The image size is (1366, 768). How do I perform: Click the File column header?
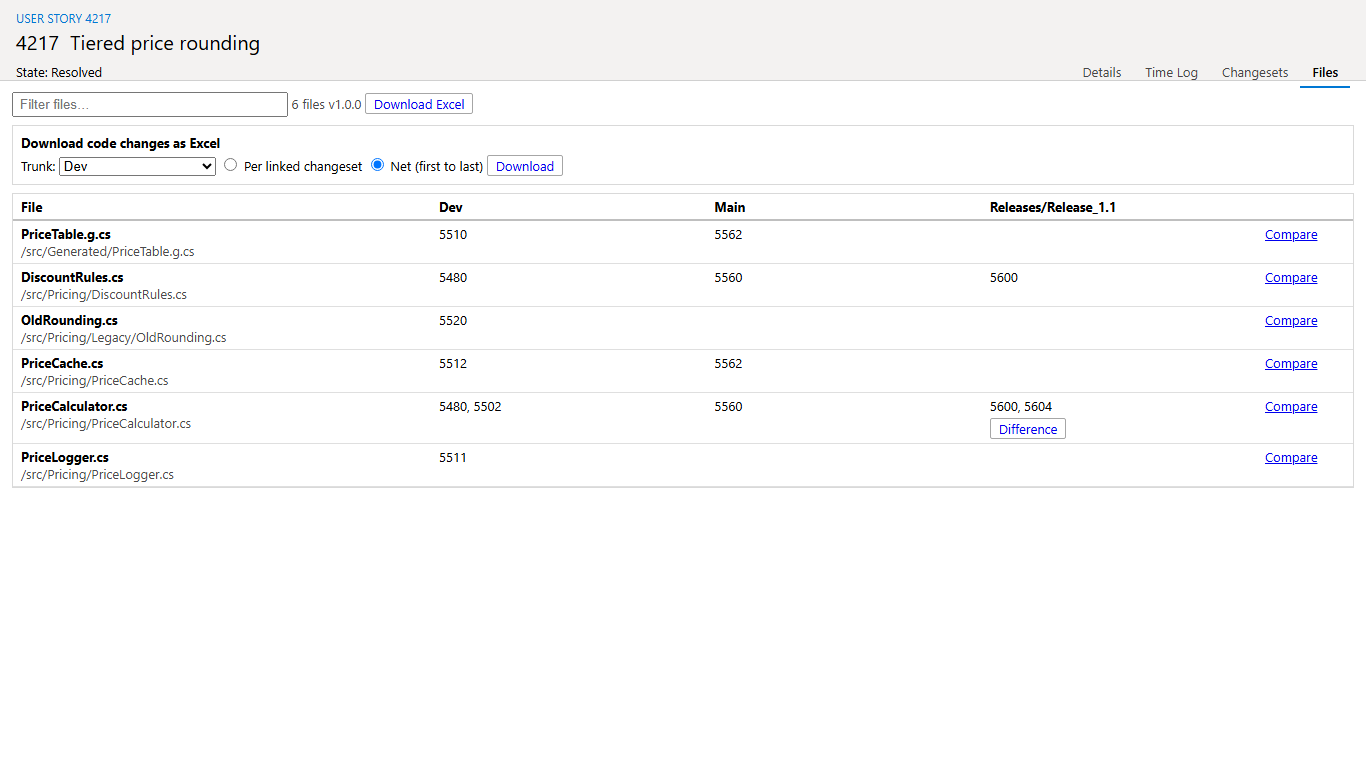click(x=32, y=208)
